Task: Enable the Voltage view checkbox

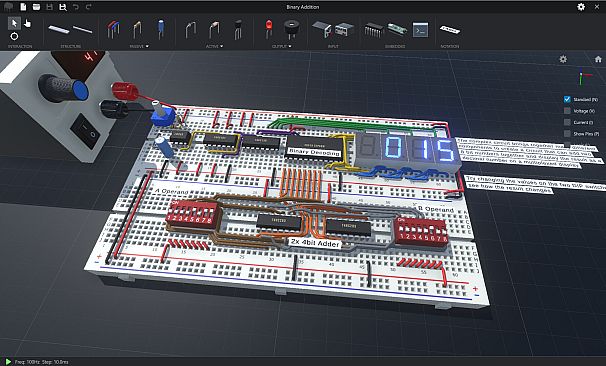Action: (567, 111)
